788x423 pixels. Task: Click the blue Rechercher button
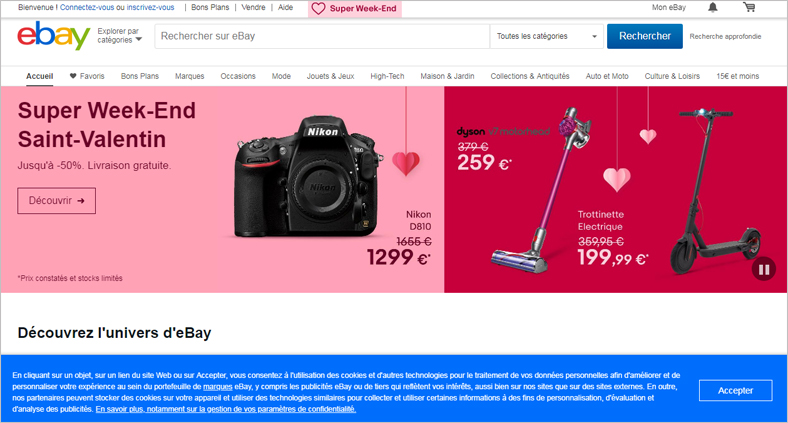pos(645,36)
